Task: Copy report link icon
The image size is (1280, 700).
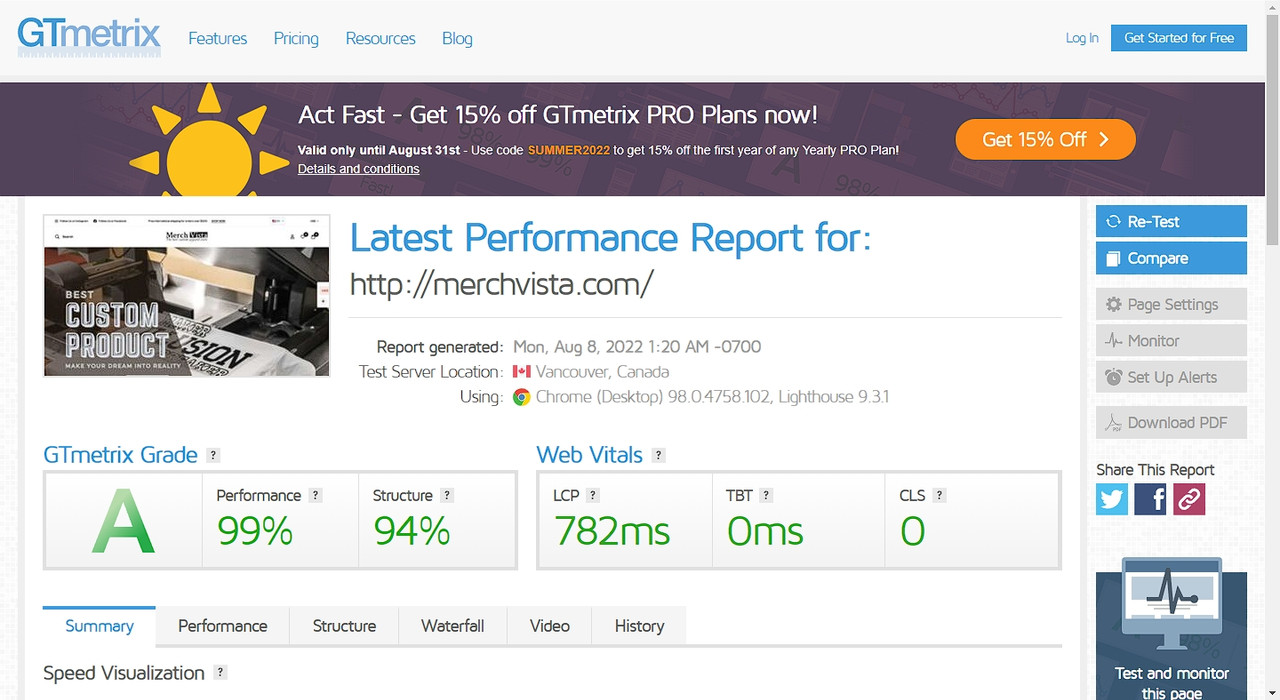Action: pyautogui.click(x=1189, y=498)
